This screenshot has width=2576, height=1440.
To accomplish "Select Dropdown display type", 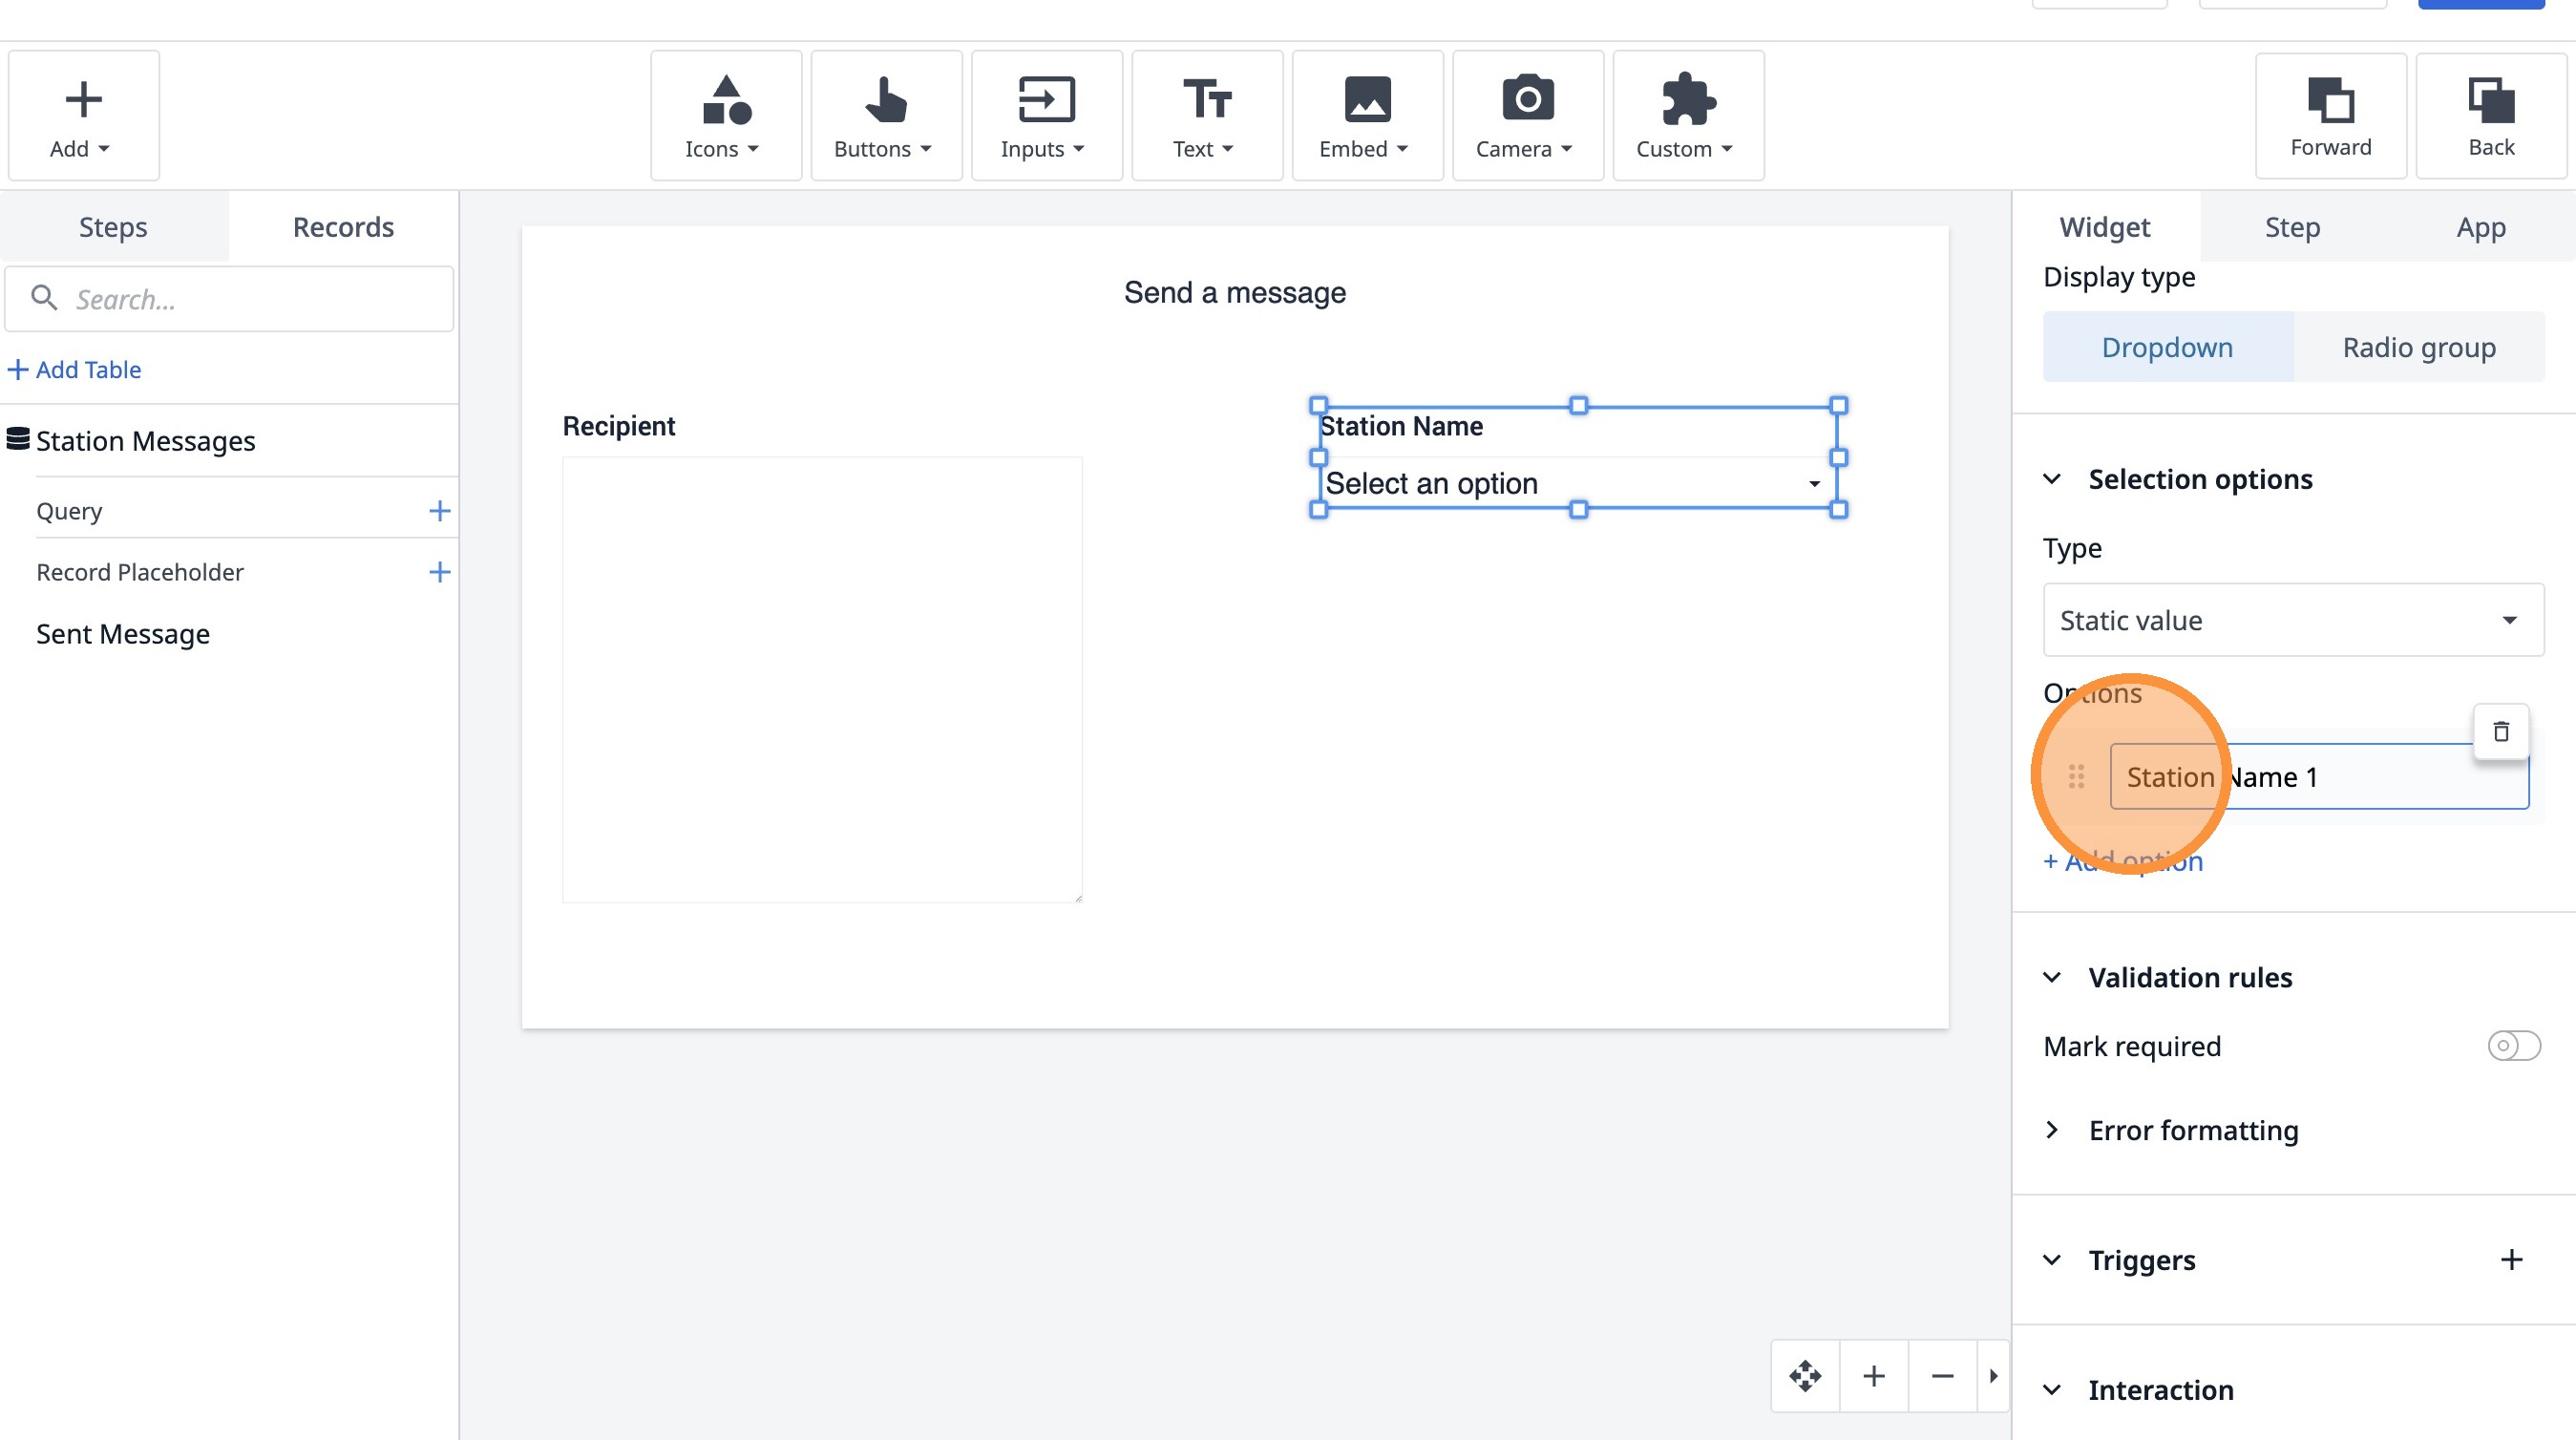I will coord(2166,347).
